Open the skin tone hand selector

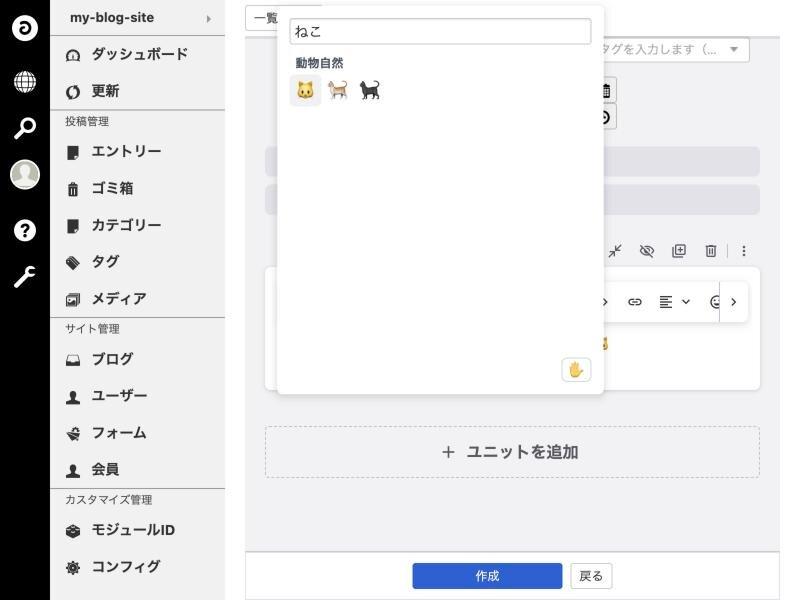tap(576, 369)
